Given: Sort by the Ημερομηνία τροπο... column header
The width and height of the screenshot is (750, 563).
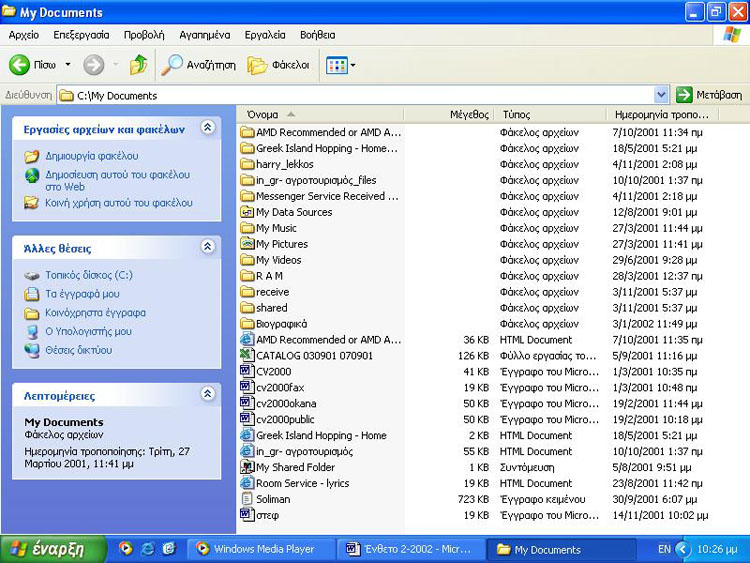Looking at the screenshot, I should point(663,114).
